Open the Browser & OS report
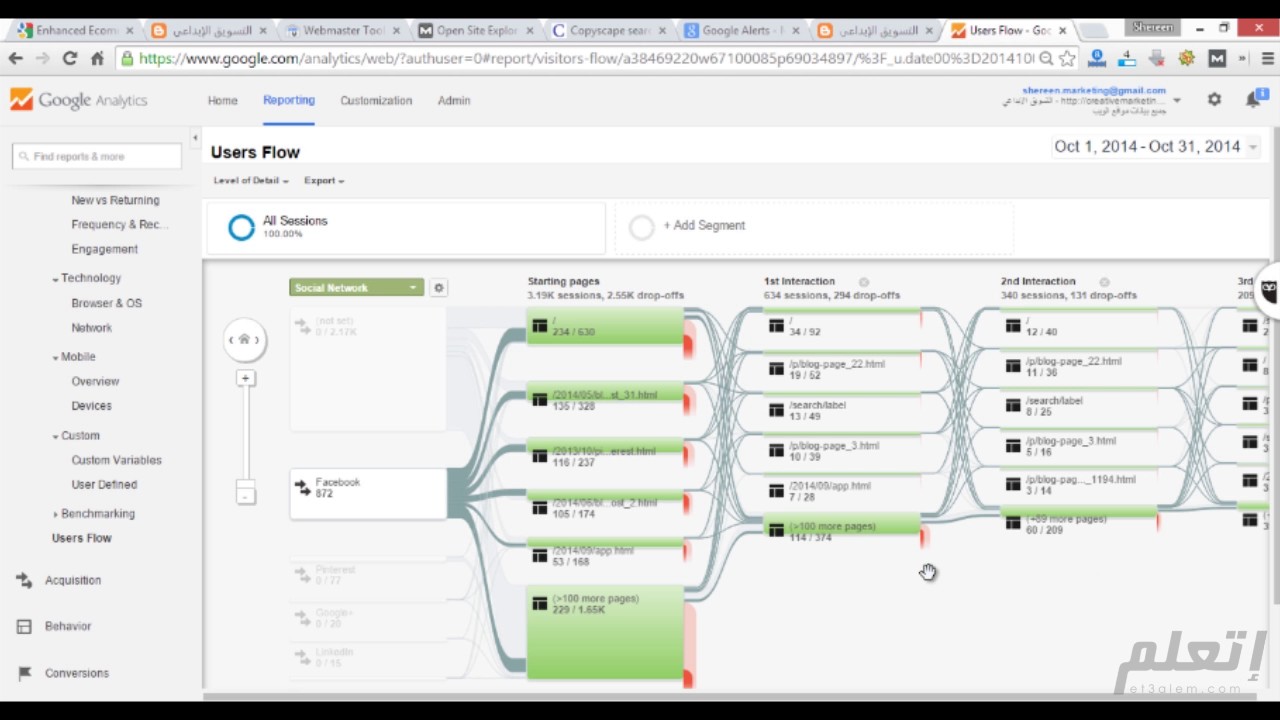This screenshot has height=720, width=1280. tap(106, 303)
